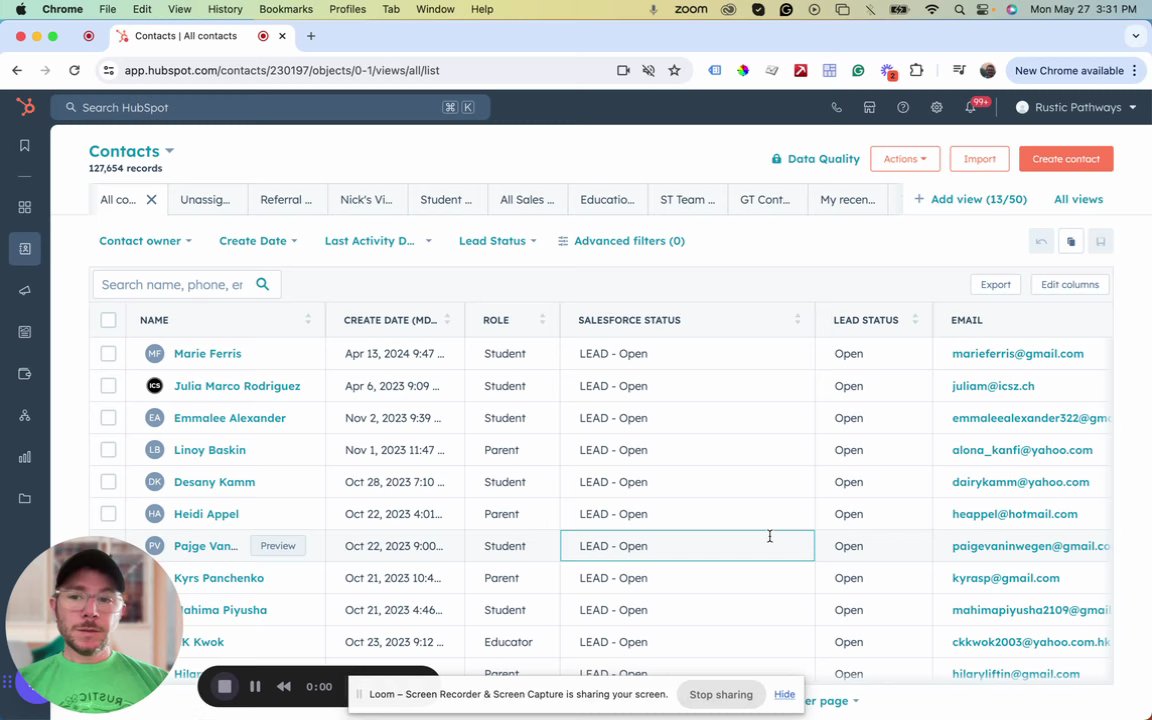Screen dimensions: 1152x720
Task: Open the Marketing megaphone icon in sidebar
Action: pyautogui.click(x=25, y=291)
